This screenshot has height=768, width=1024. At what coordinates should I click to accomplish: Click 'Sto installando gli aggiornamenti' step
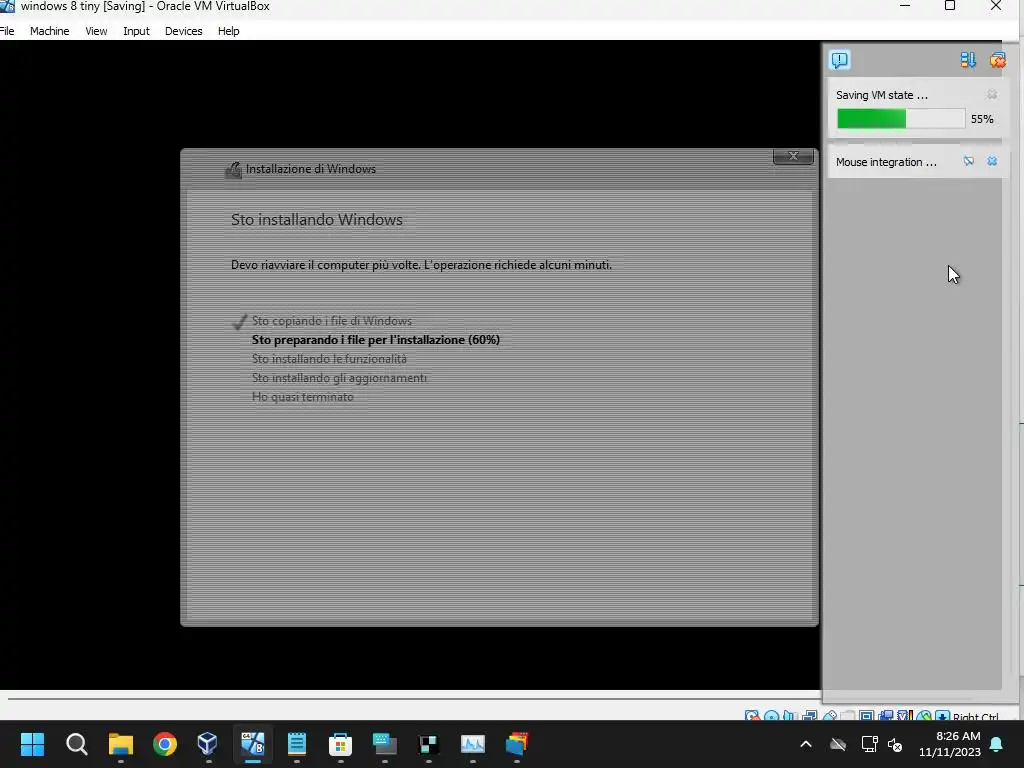point(339,377)
